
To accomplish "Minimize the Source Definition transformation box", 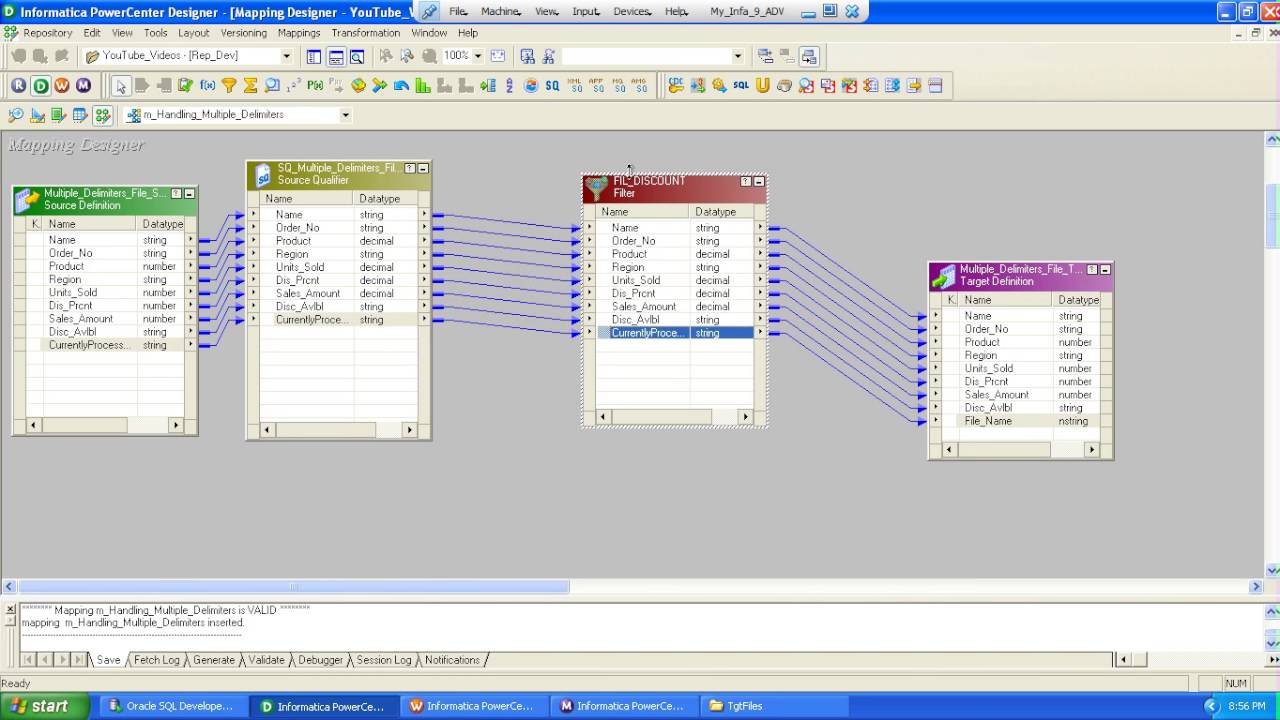I will tap(189, 194).
